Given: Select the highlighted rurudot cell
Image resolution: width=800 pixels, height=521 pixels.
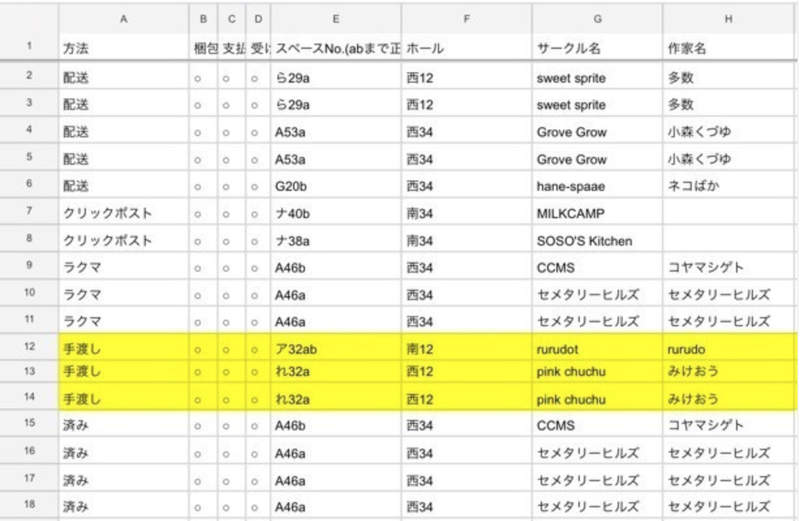Looking at the screenshot, I should (x=596, y=344).
